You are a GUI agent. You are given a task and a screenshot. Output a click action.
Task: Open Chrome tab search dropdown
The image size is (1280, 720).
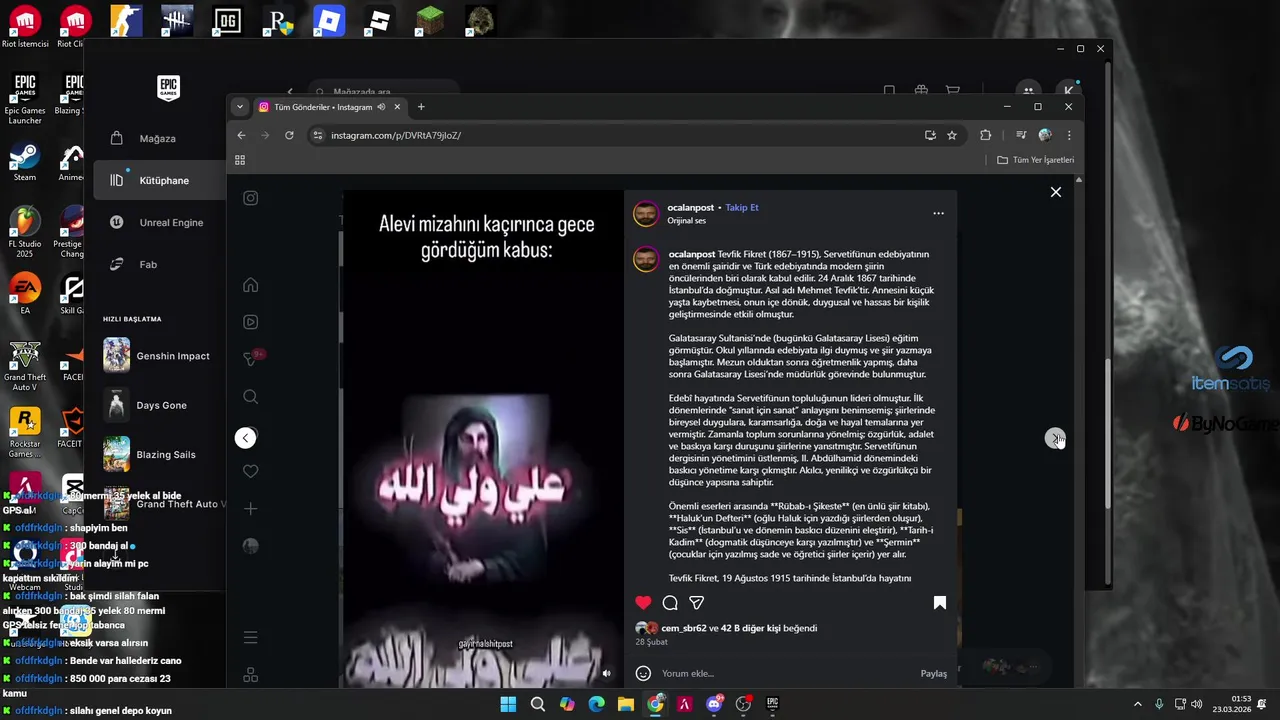(x=239, y=107)
